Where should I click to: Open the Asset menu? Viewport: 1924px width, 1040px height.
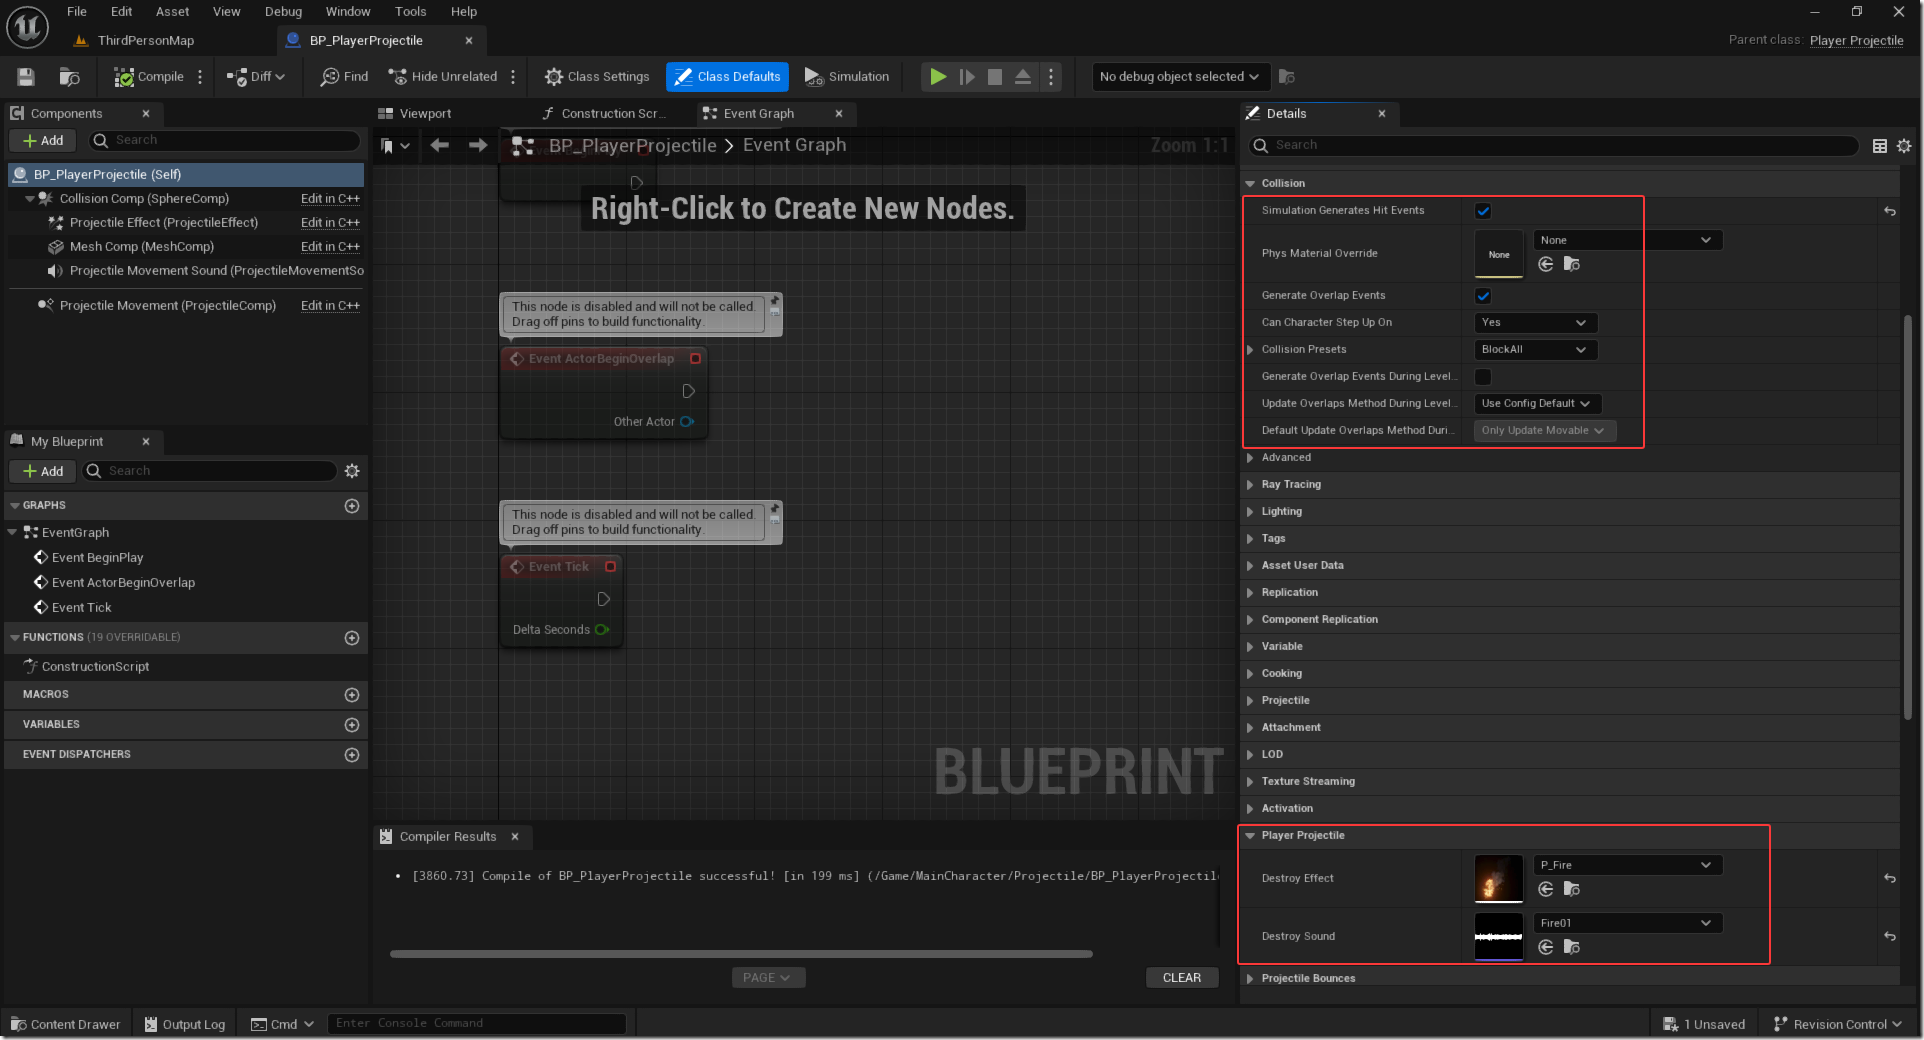(x=172, y=12)
